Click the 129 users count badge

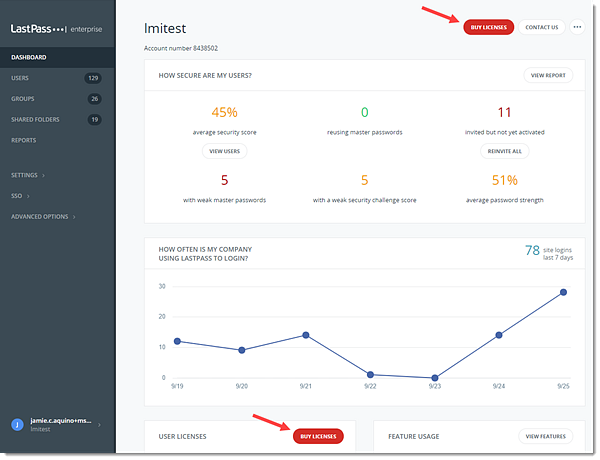(x=93, y=78)
